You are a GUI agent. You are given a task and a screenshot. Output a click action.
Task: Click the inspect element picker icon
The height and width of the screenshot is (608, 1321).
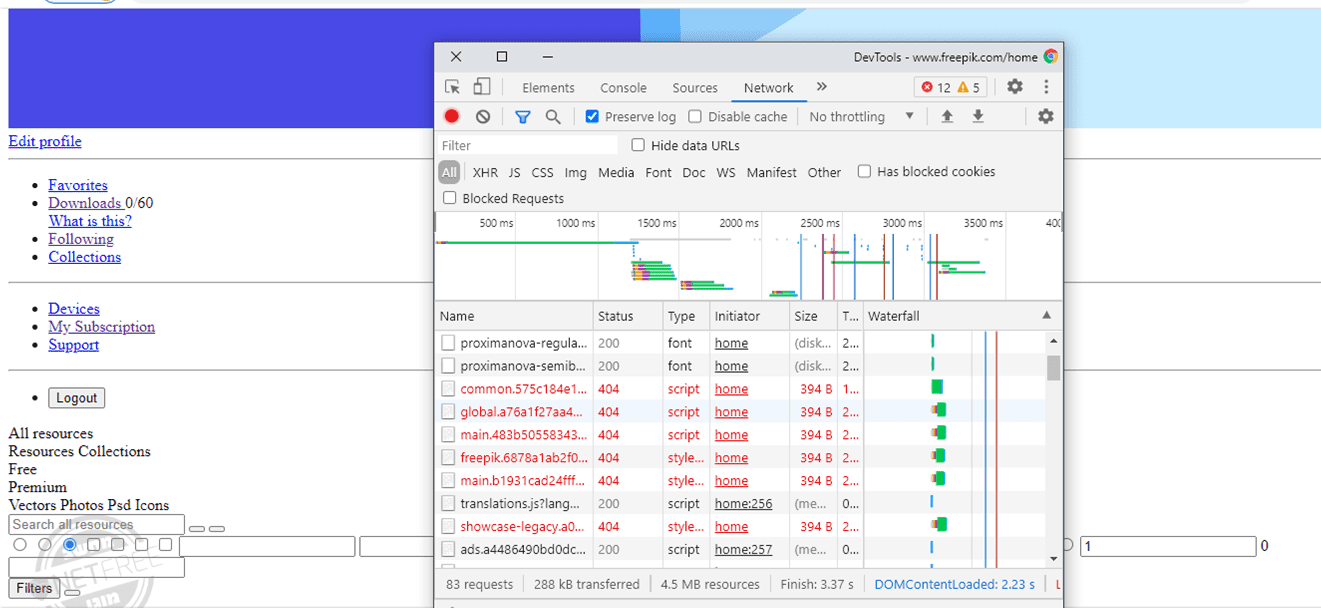[453, 87]
